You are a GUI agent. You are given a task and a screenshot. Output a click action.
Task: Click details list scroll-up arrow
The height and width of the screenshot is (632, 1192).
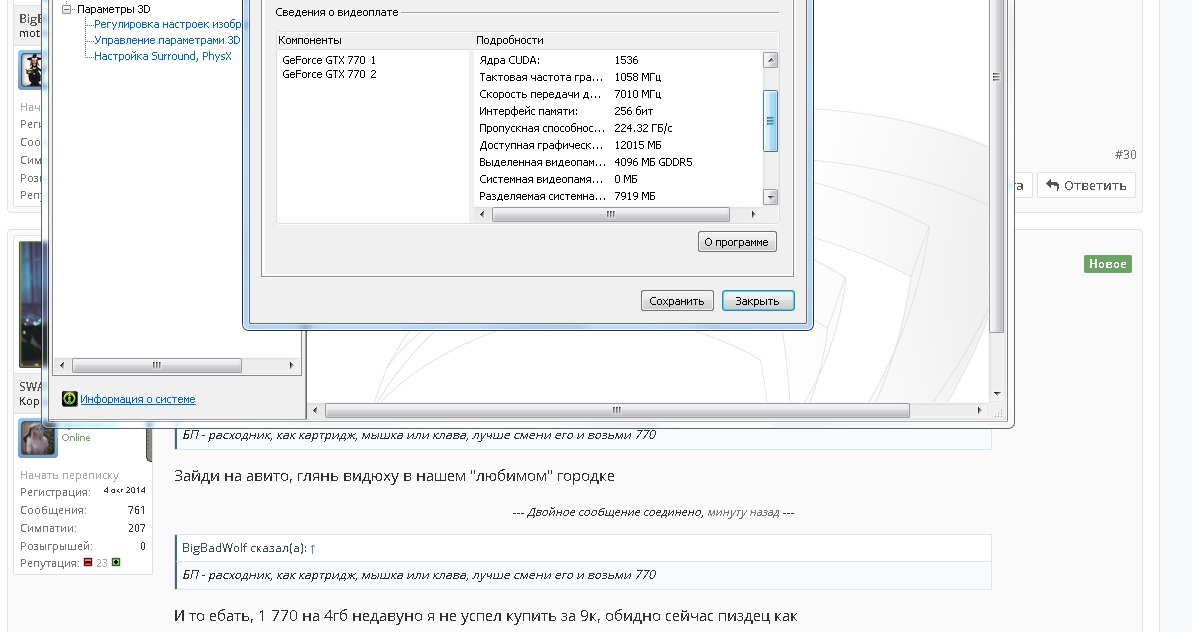click(x=770, y=60)
